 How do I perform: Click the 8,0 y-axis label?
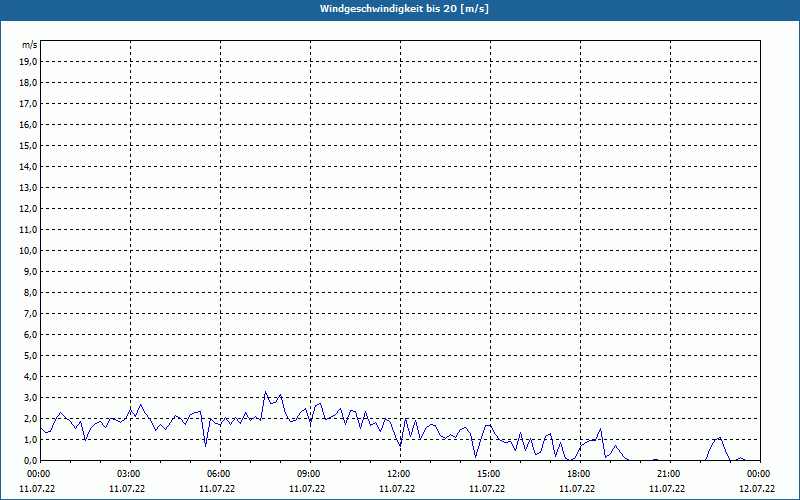coord(31,292)
